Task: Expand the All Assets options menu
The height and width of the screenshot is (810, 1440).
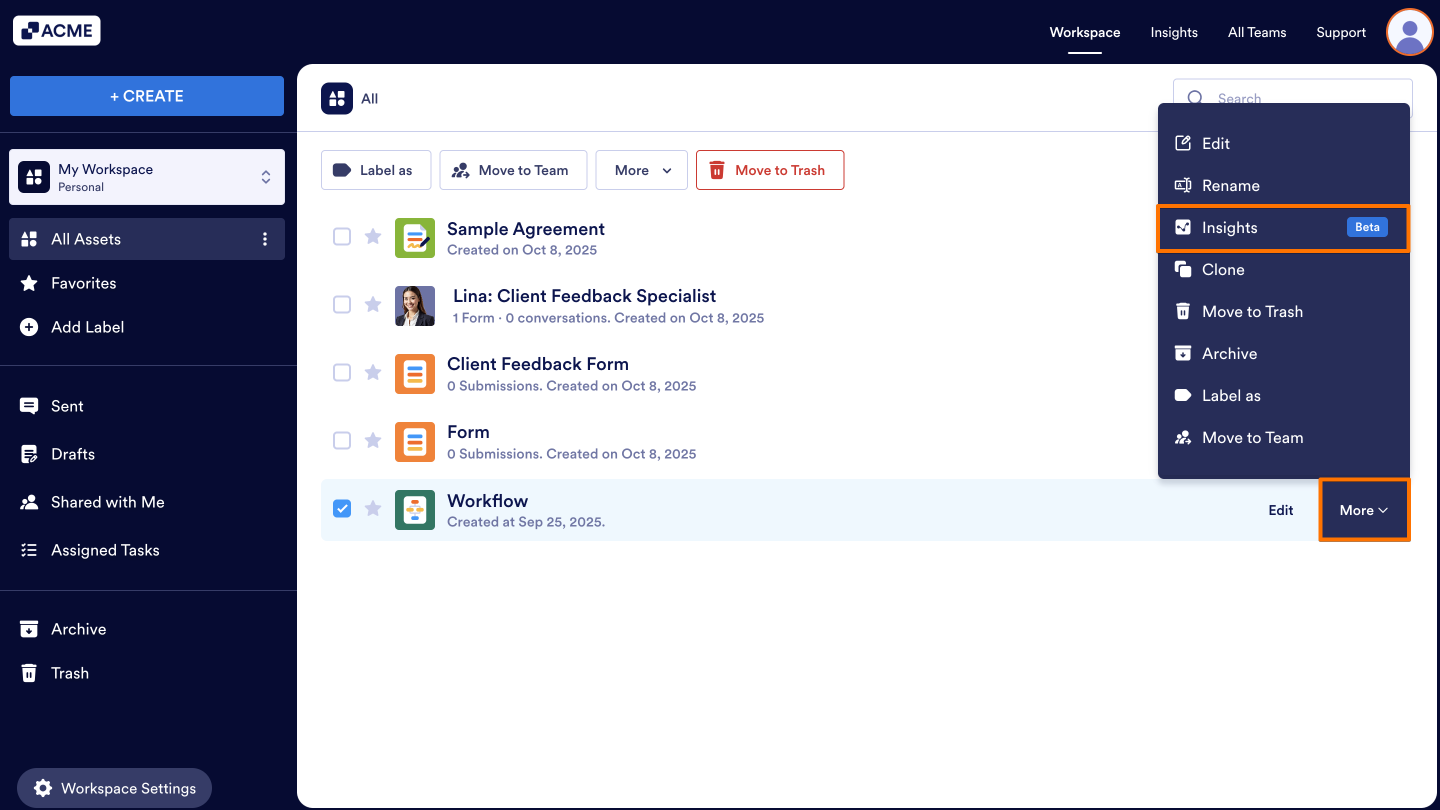Action: [x=265, y=239]
